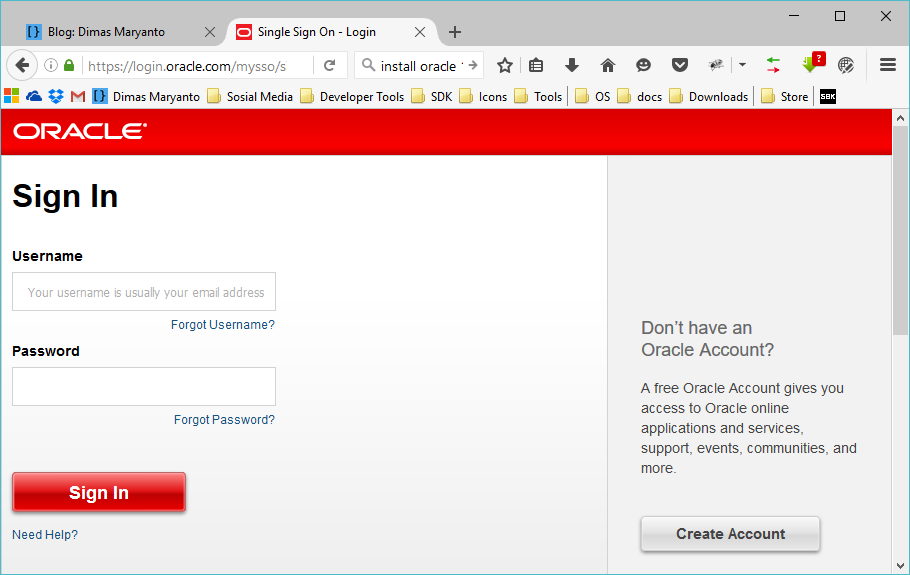Focus the Username input field
This screenshot has width=910, height=575.
[144, 292]
